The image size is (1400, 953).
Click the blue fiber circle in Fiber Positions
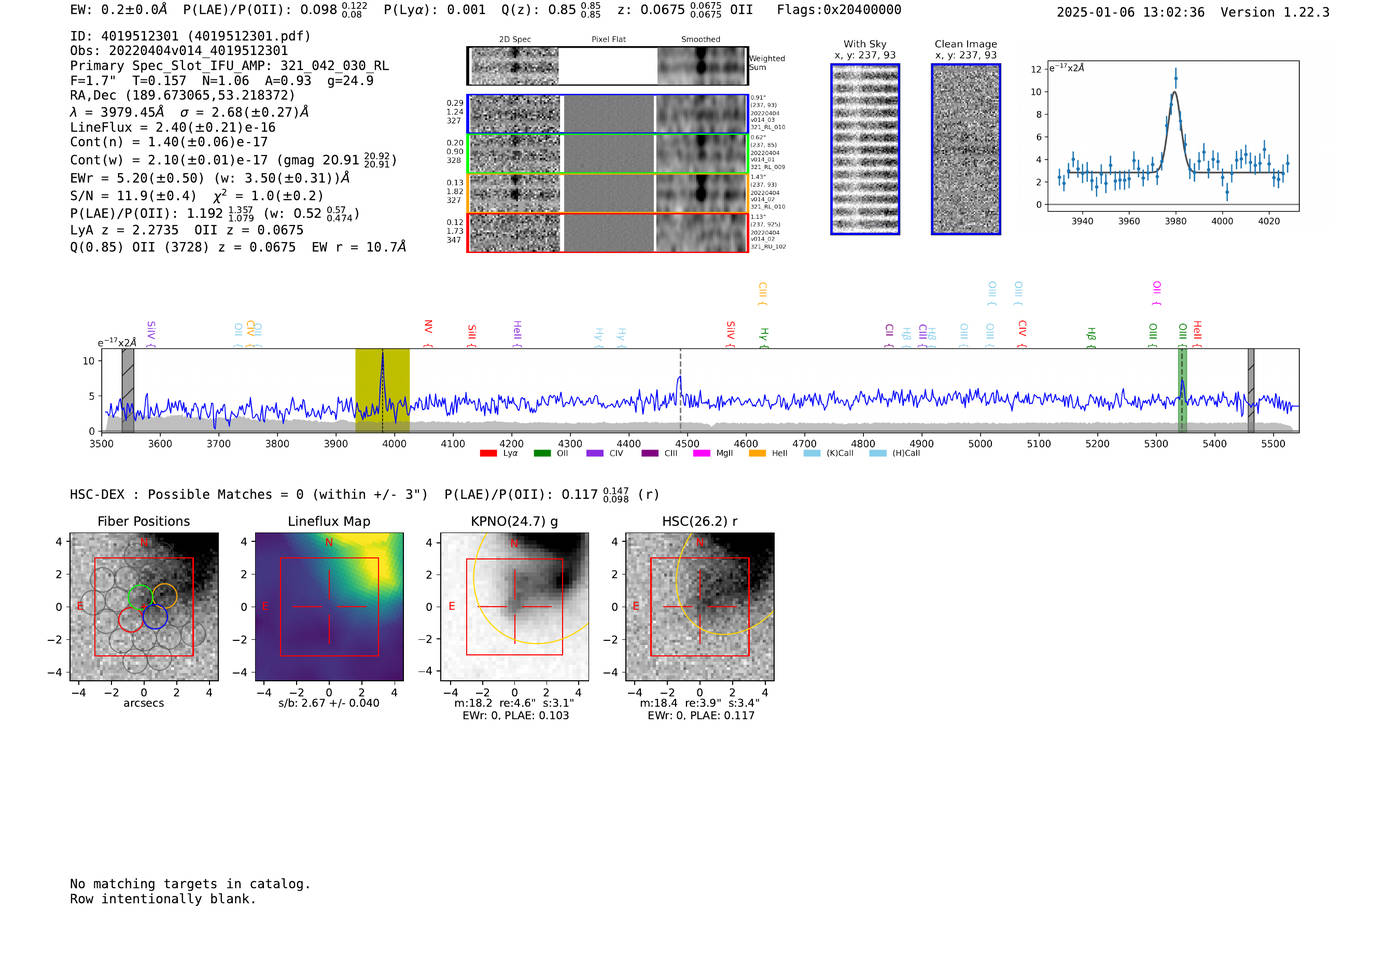click(155, 616)
